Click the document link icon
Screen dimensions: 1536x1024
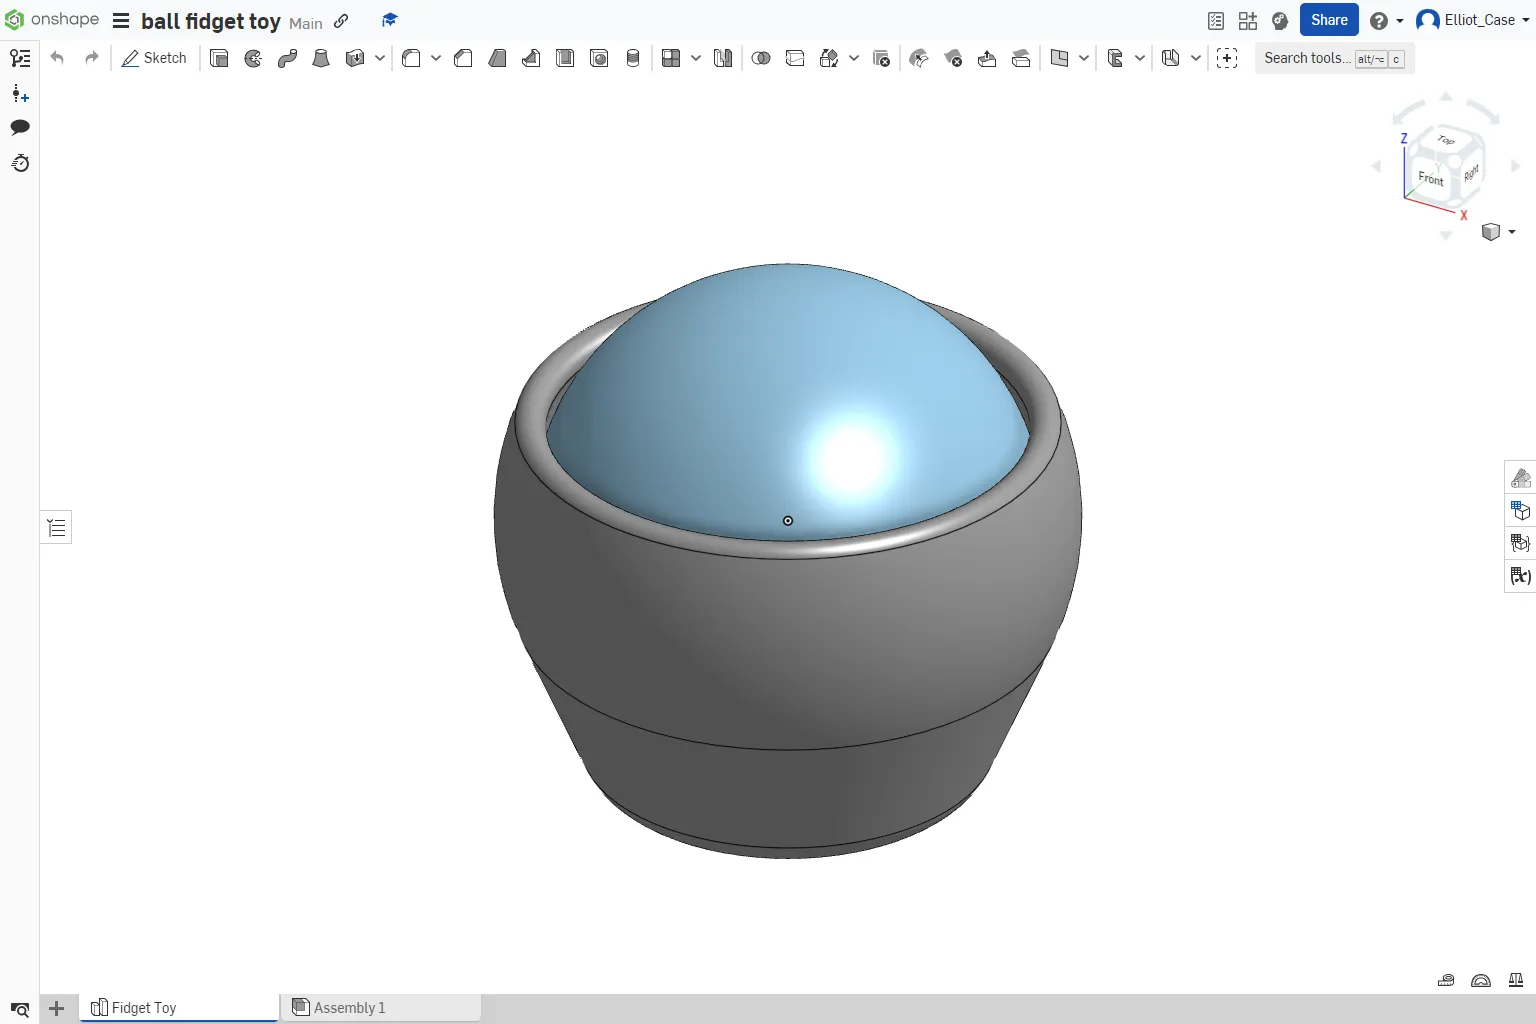click(341, 21)
